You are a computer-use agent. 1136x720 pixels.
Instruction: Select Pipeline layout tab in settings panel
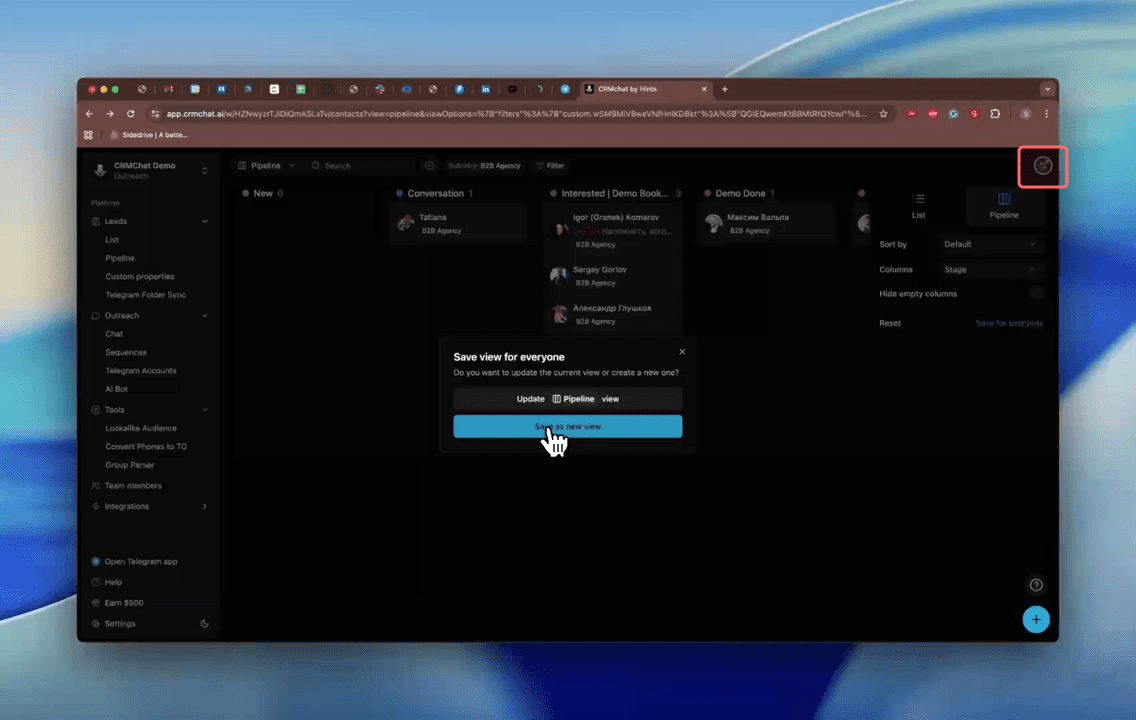tap(1003, 206)
